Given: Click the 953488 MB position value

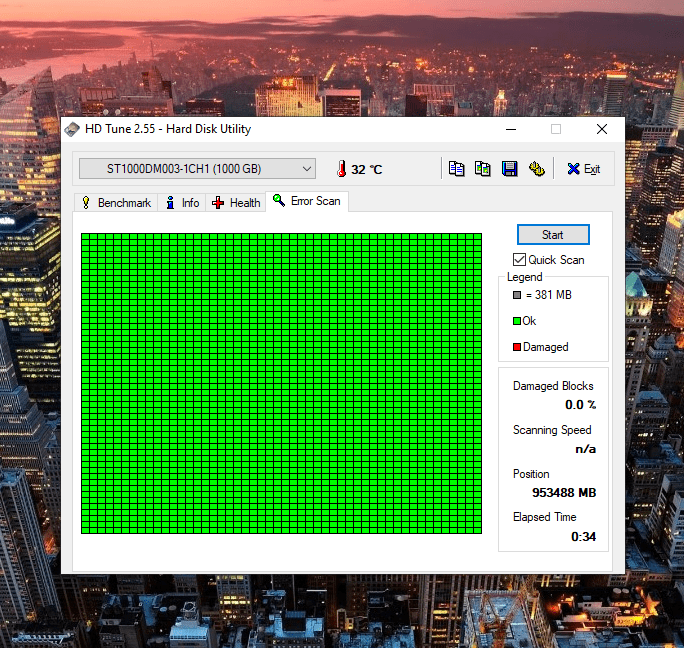Looking at the screenshot, I should click(564, 493).
